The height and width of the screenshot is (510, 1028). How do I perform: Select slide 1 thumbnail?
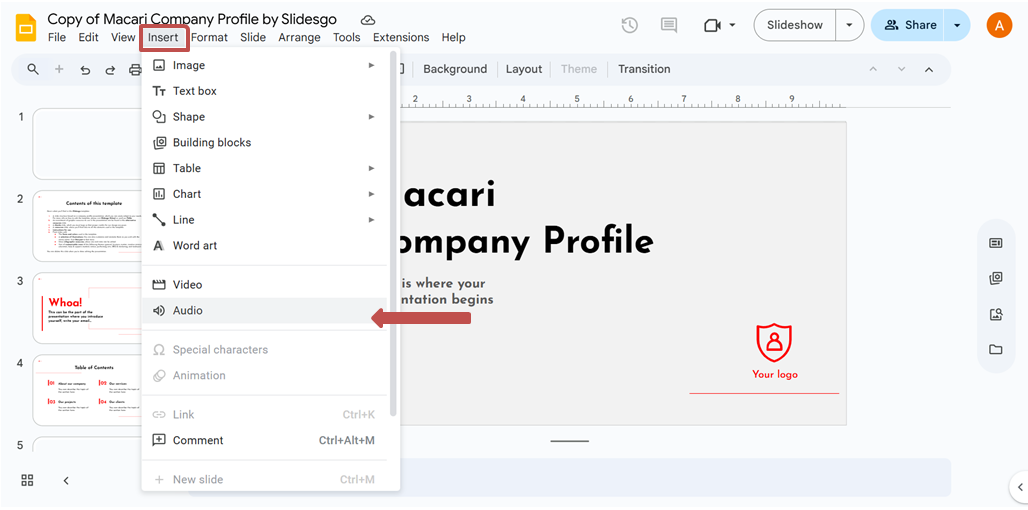pos(87,144)
